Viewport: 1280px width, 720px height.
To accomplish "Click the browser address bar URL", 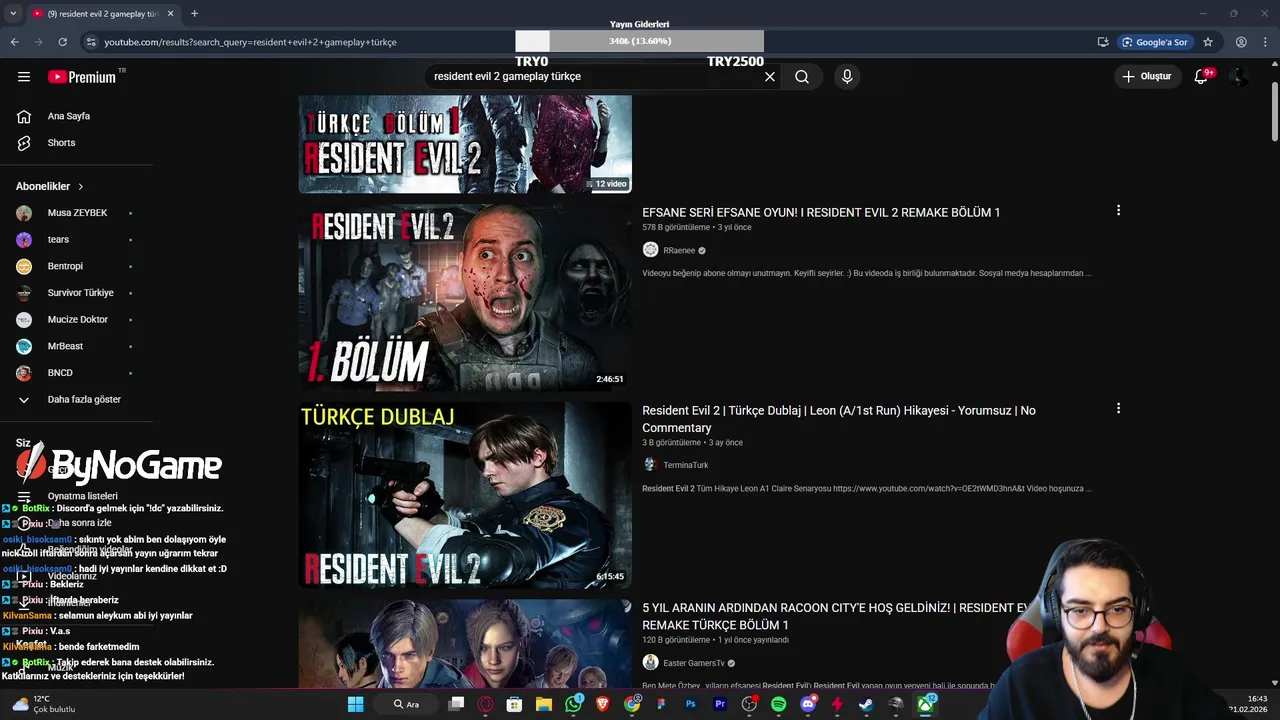I will [250, 42].
